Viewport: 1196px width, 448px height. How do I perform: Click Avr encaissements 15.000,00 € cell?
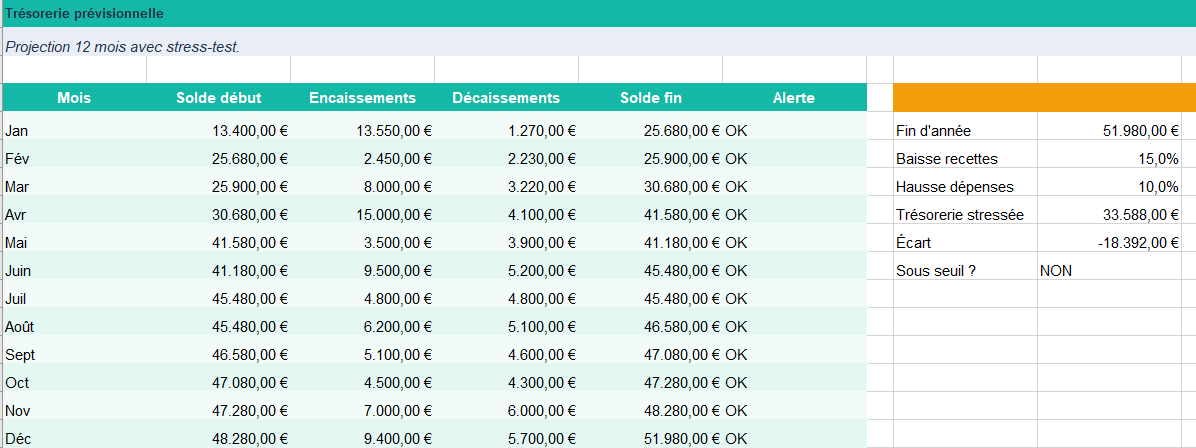pyautogui.click(x=362, y=214)
